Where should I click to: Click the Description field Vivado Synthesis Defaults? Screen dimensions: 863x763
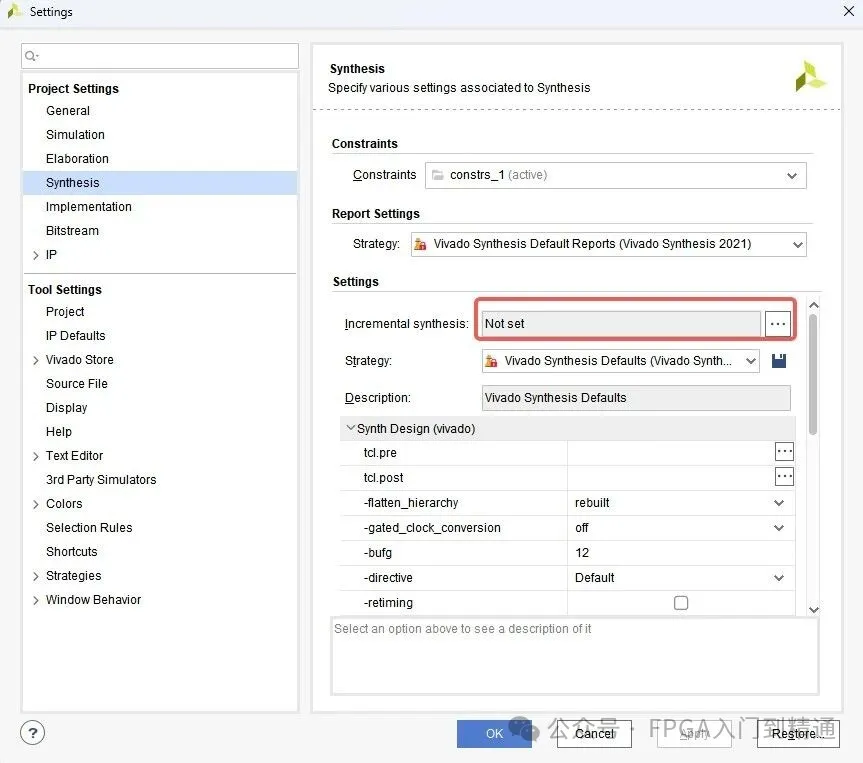tap(636, 398)
